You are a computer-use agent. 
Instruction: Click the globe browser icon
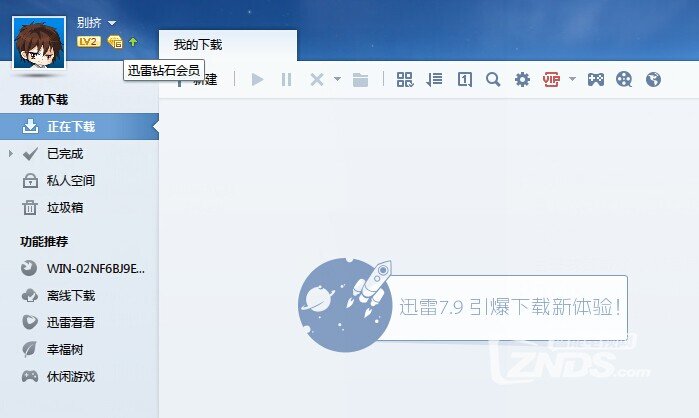653,80
